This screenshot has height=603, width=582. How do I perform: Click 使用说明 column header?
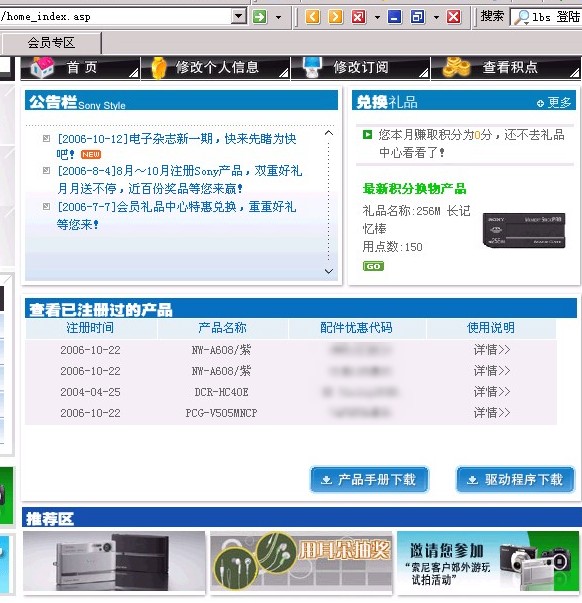click(491, 328)
